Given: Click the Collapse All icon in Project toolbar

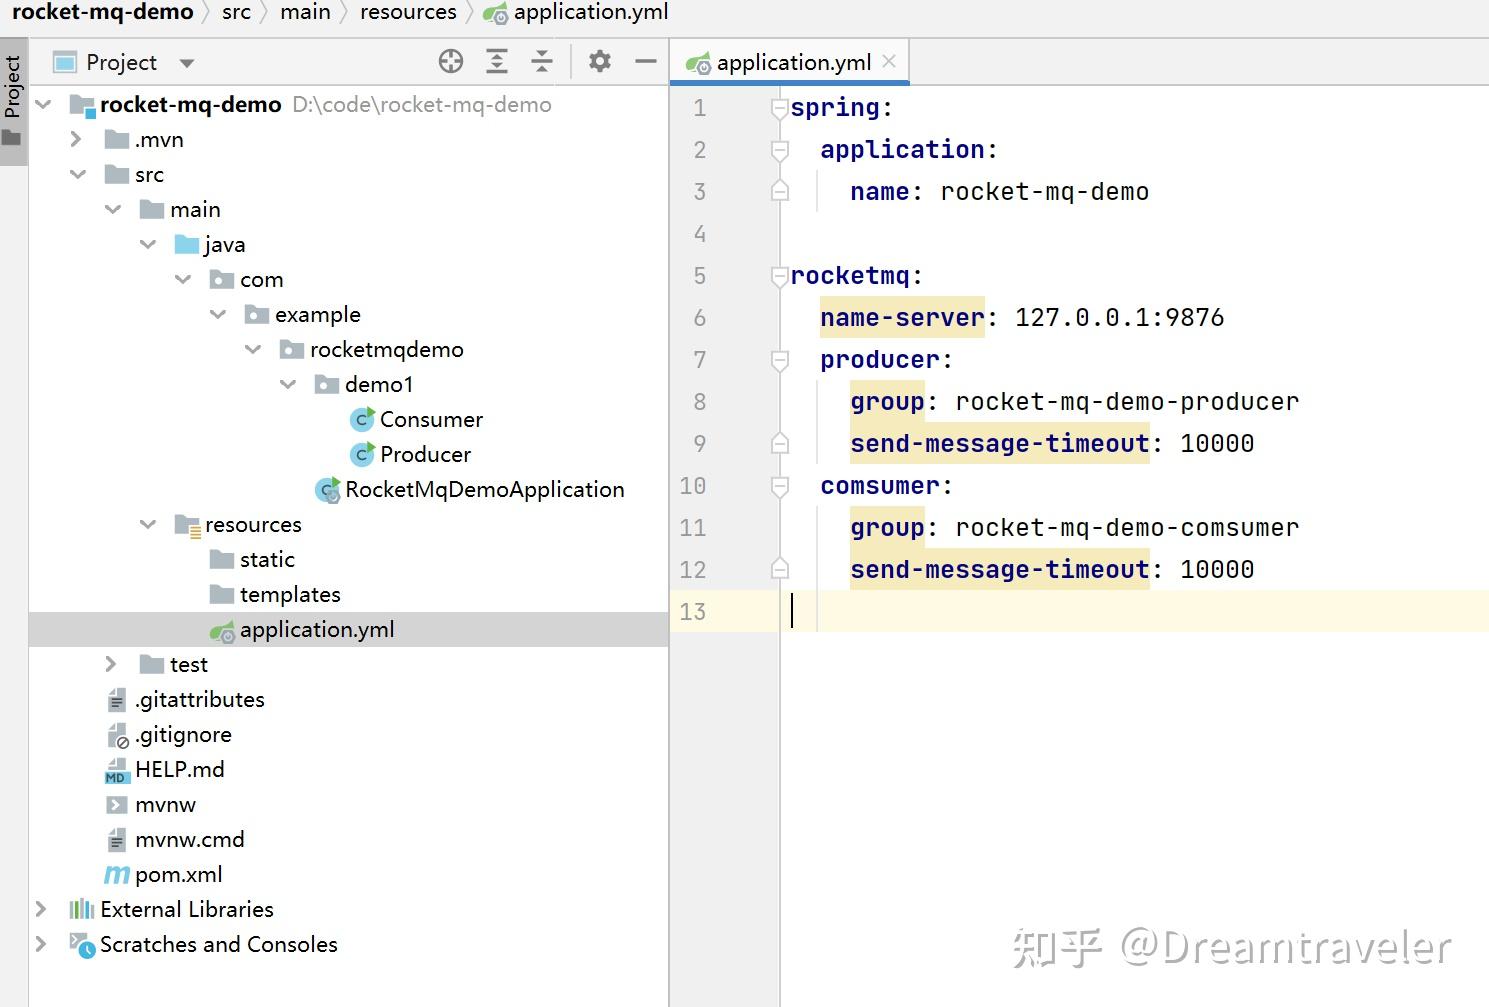Looking at the screenshot, I should click(x=541, y=61).
